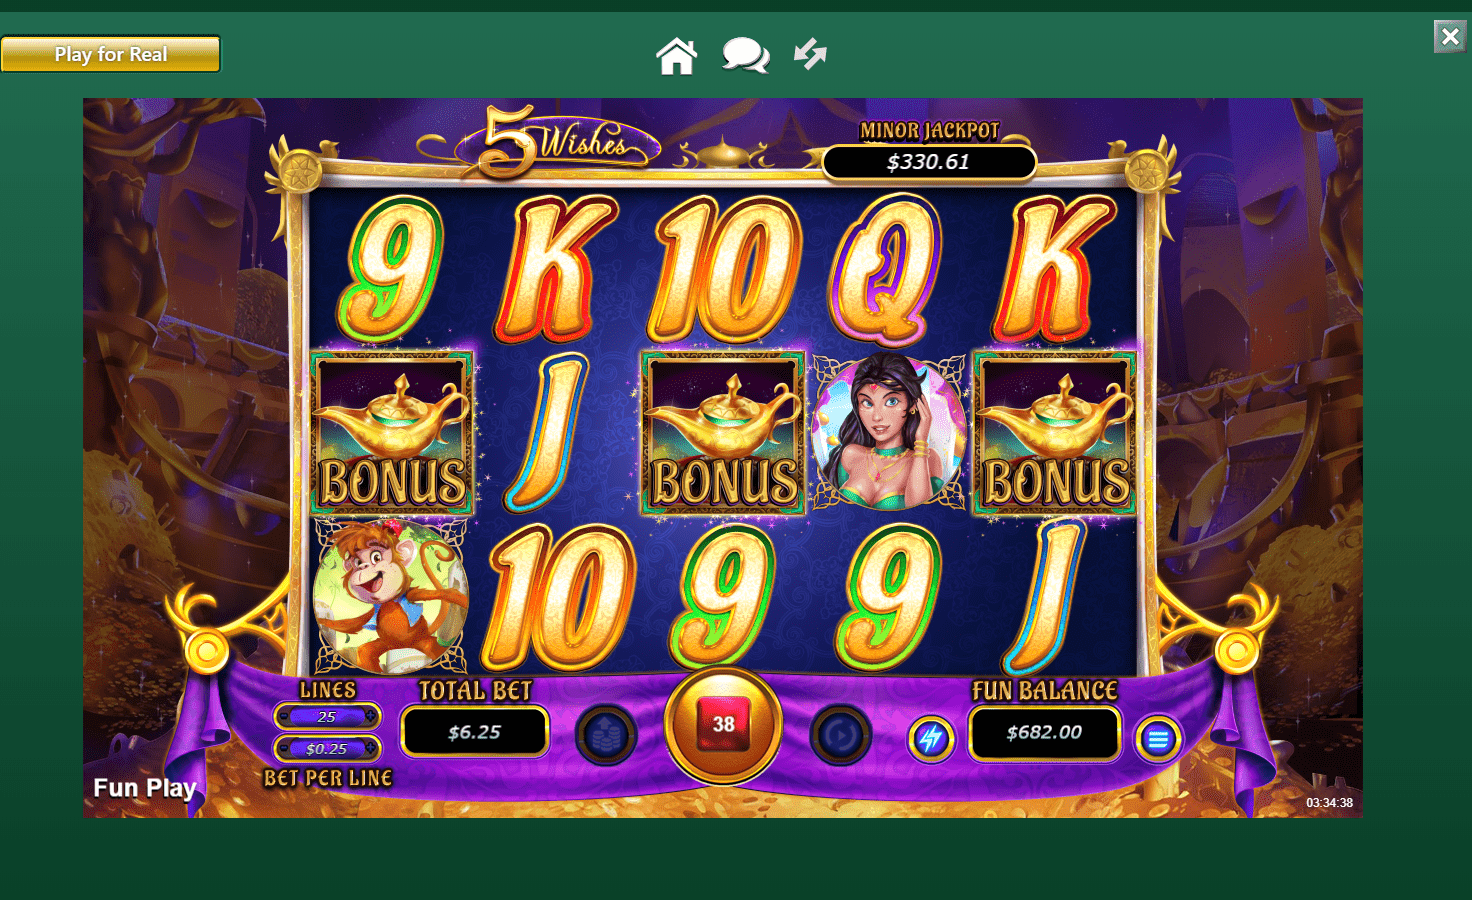Click the max bet coin-stack button

pos(606,736)
